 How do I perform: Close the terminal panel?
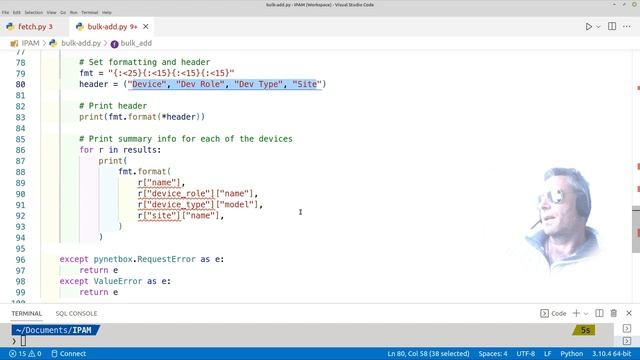629,313
